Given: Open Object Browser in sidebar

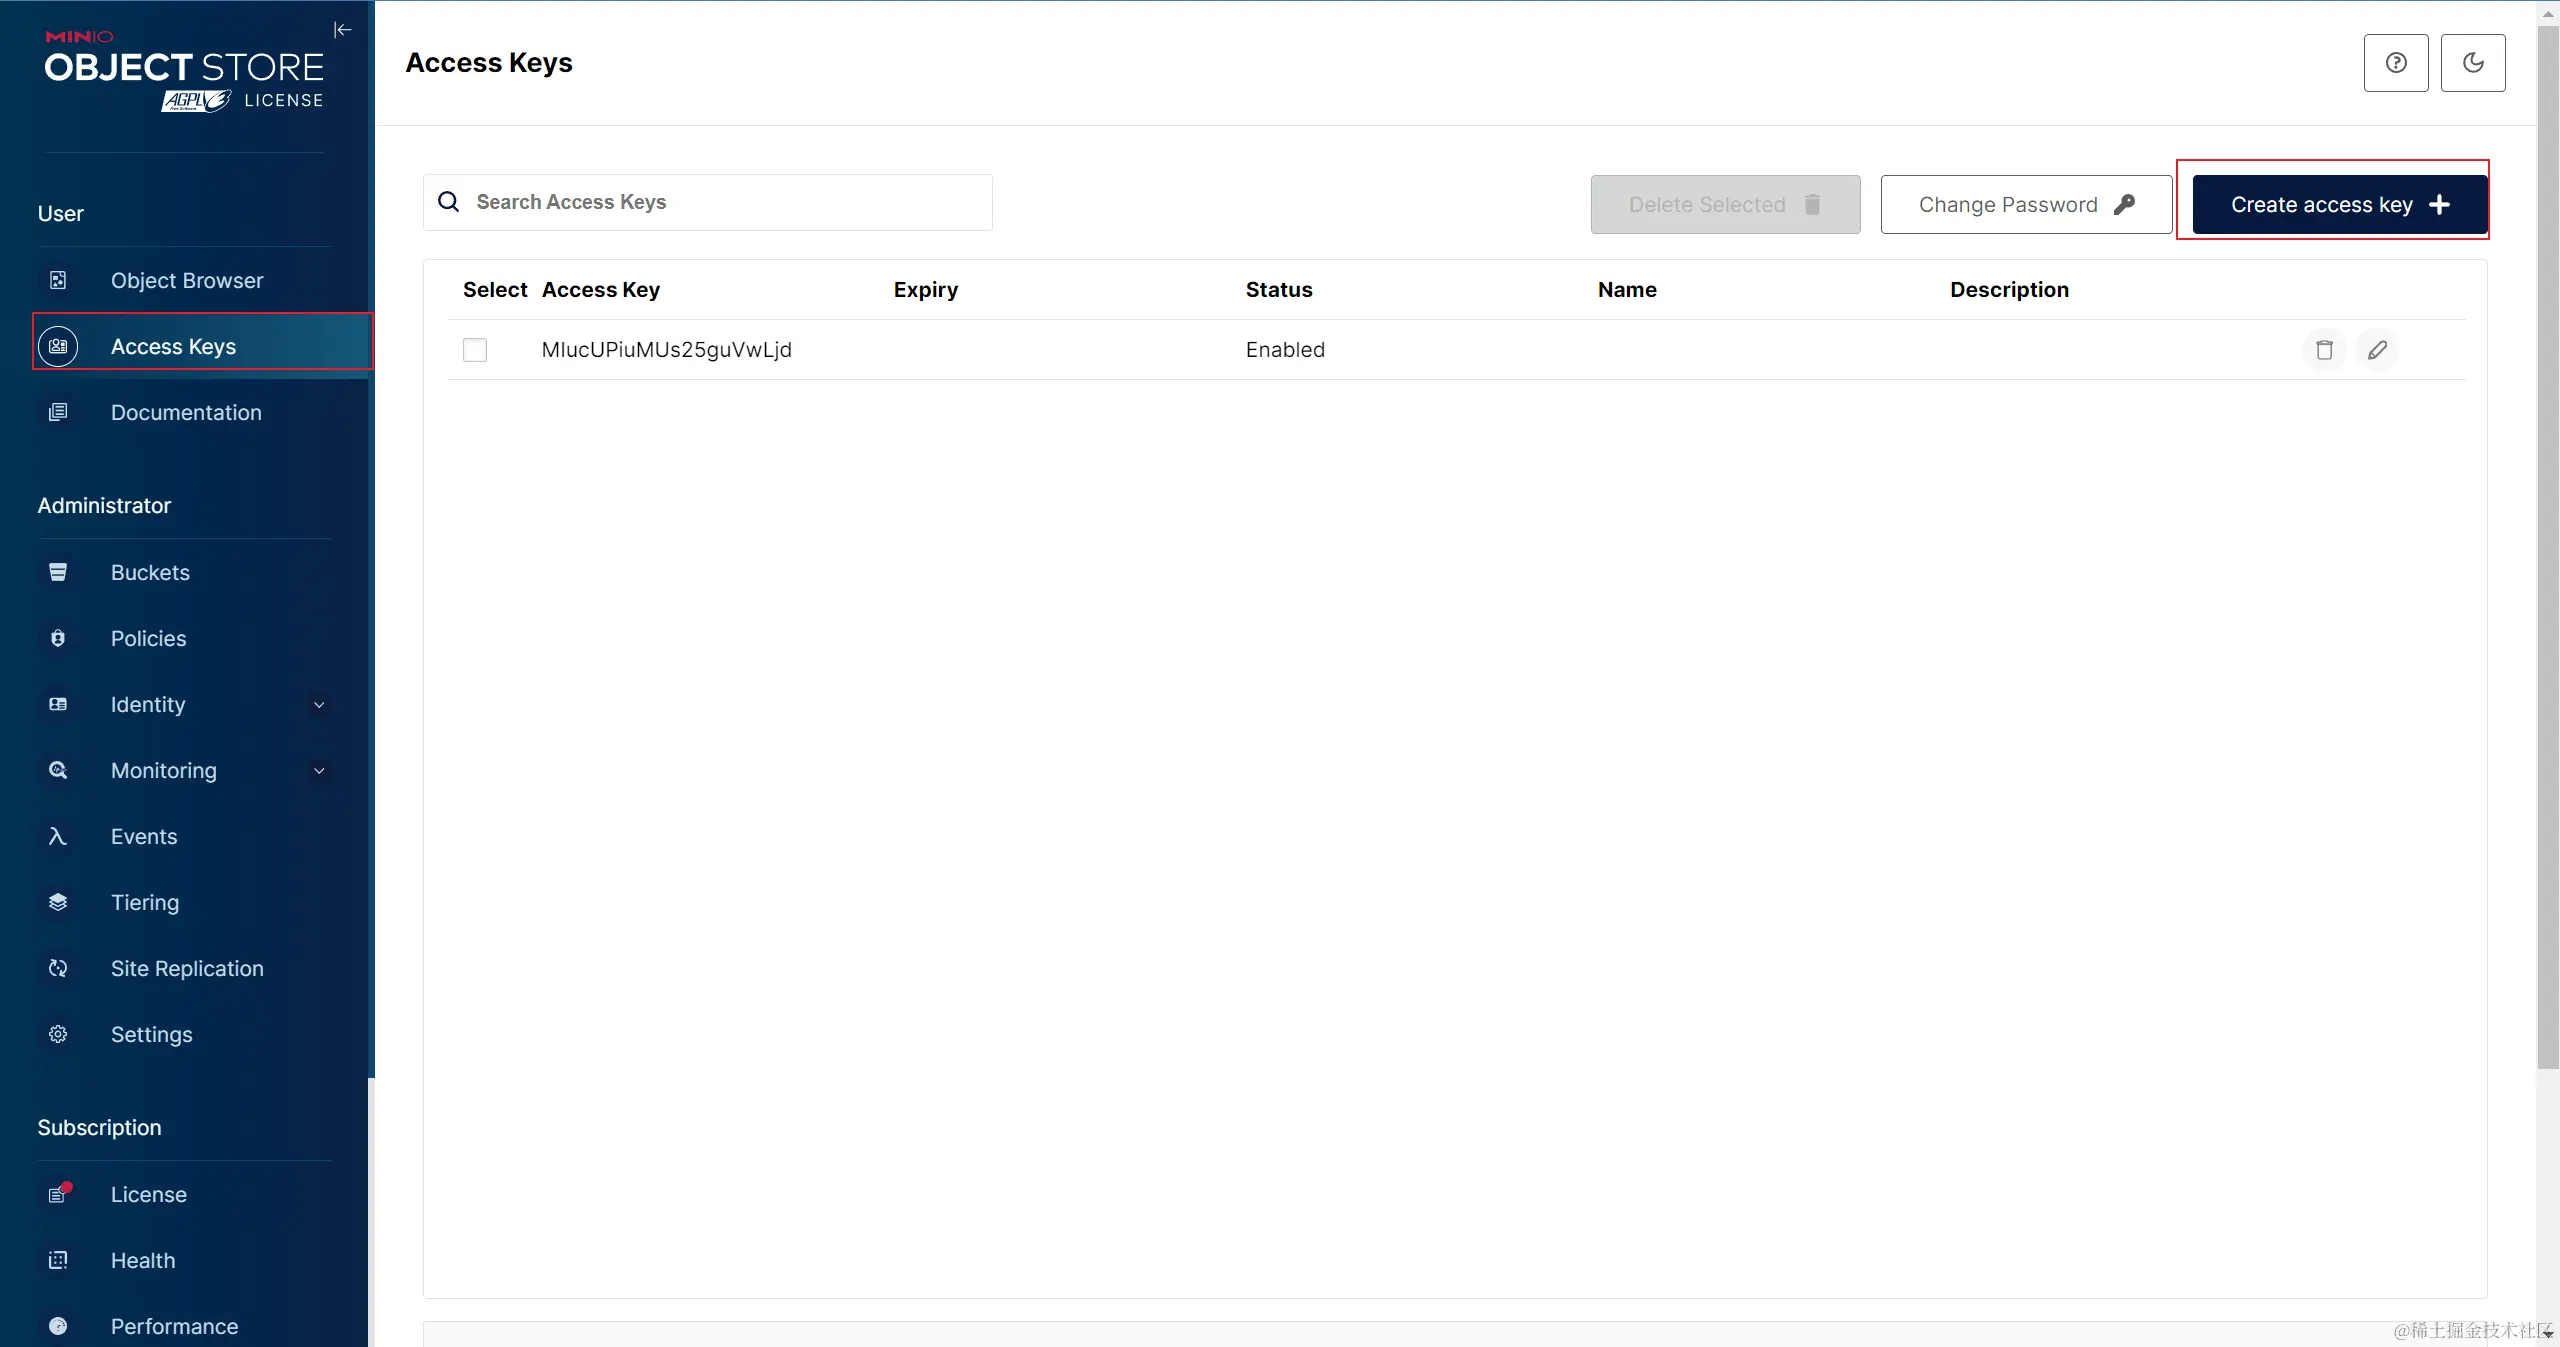Looking at the screenshot, I should [x=187, y=280].
